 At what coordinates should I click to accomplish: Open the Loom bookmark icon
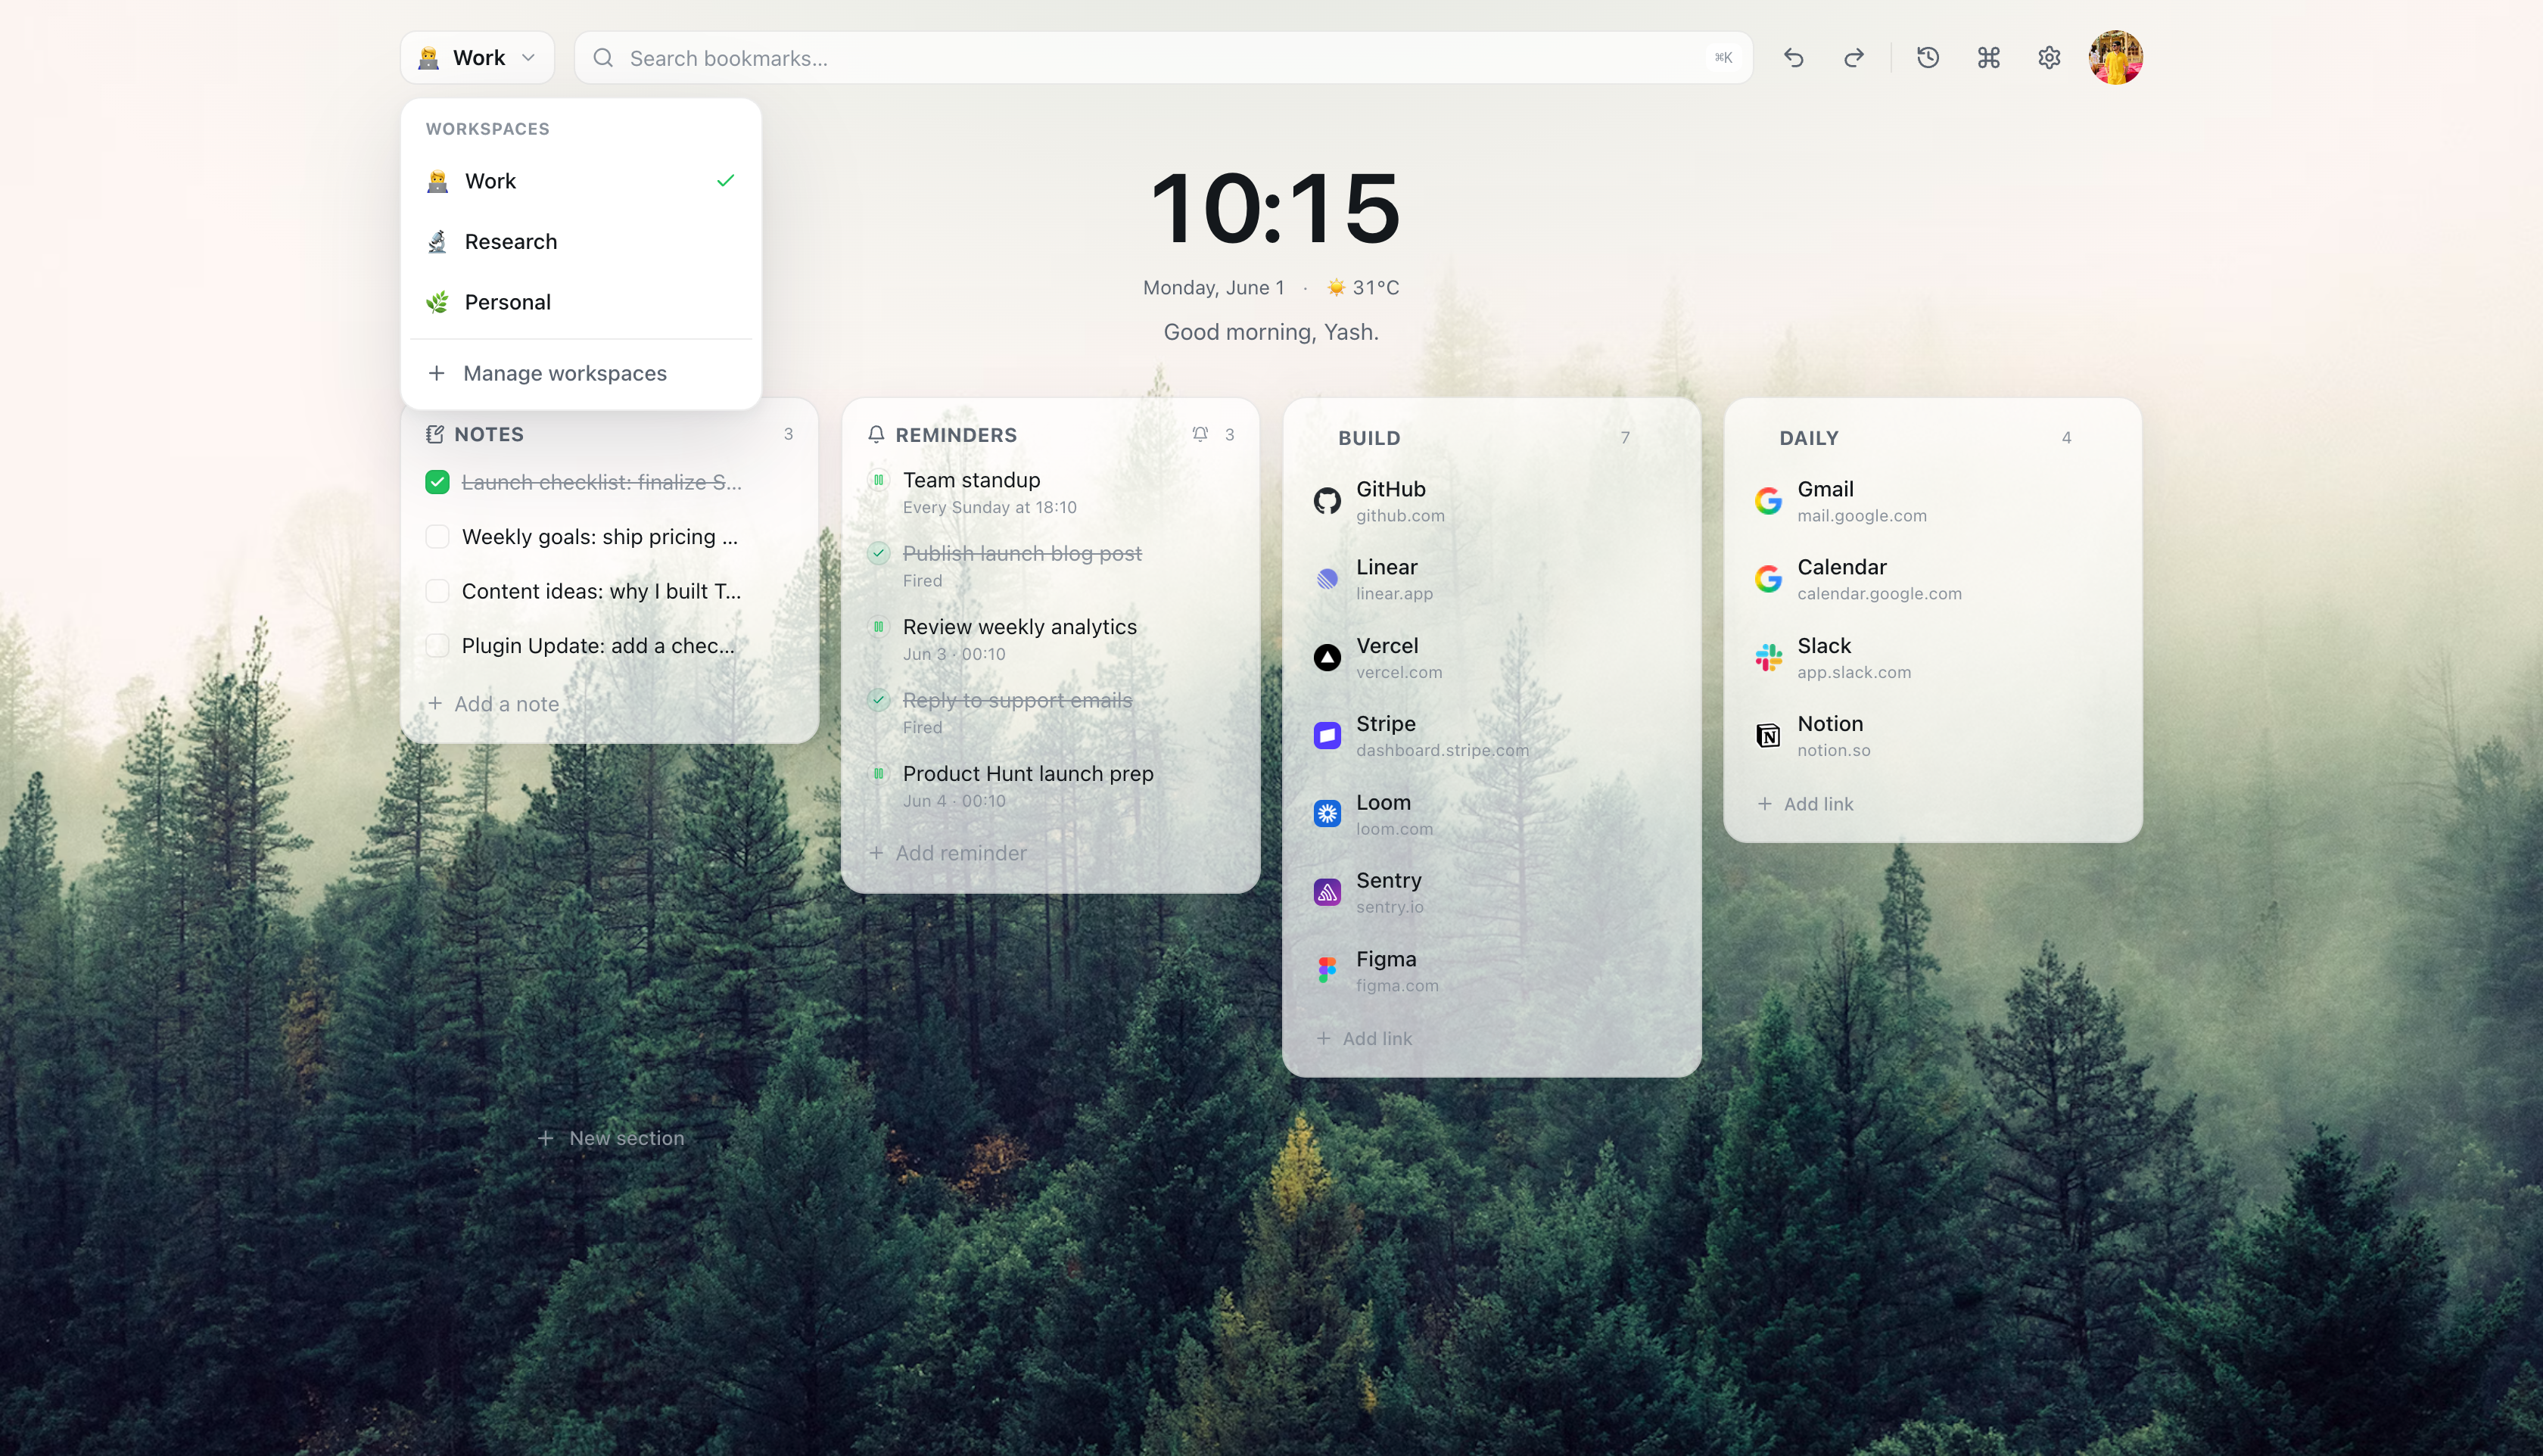tap(1327, 814)
